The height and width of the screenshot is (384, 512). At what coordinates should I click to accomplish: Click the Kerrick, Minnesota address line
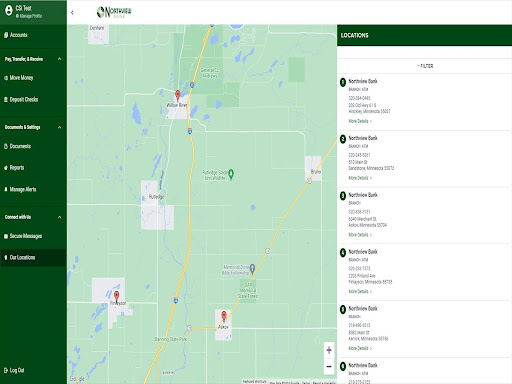[x=368, y=339]
